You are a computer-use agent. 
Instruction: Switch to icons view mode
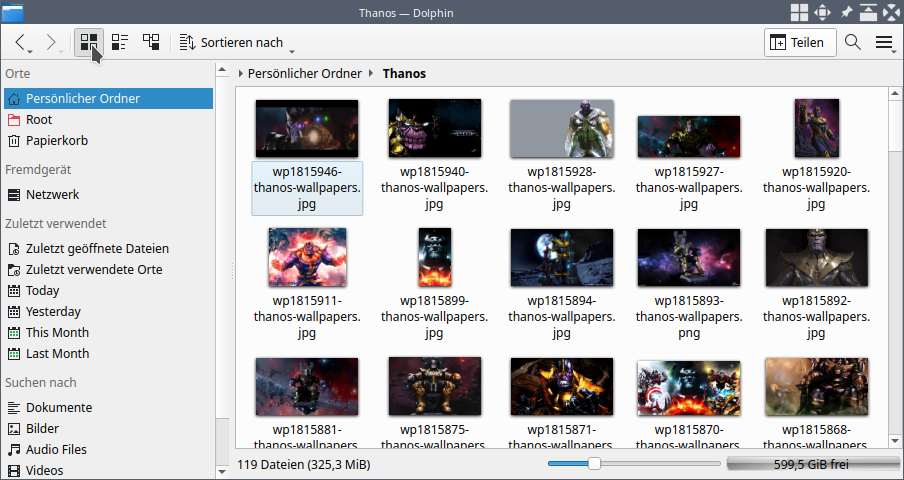tap(89, 42)
